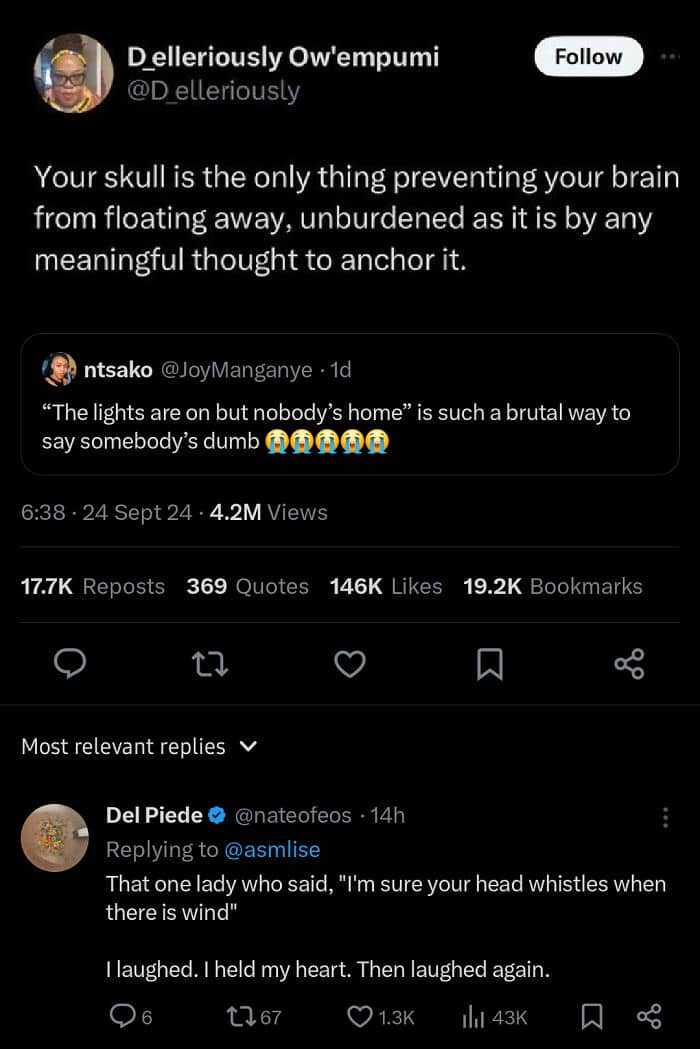Repost Del Piede's reply
This screenshot has height=1049, width=700.
(x=242, y=1017)
